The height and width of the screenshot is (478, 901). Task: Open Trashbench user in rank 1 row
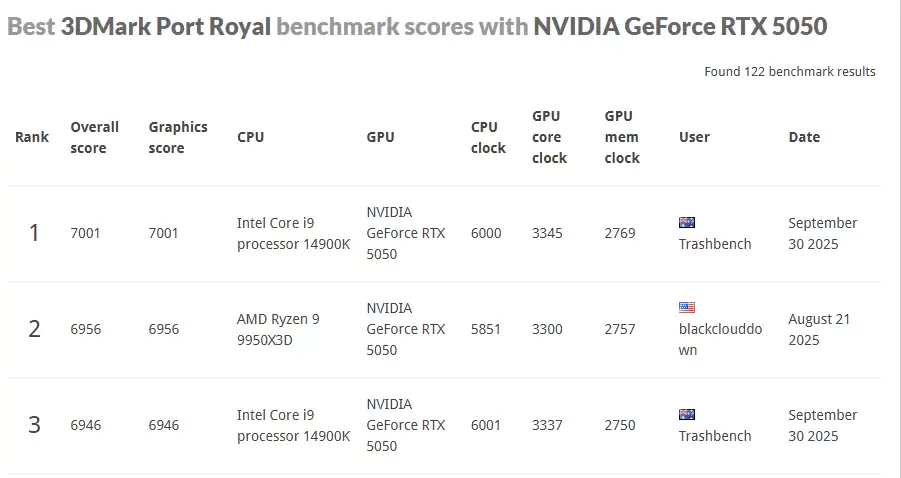[x=715, y=244]
